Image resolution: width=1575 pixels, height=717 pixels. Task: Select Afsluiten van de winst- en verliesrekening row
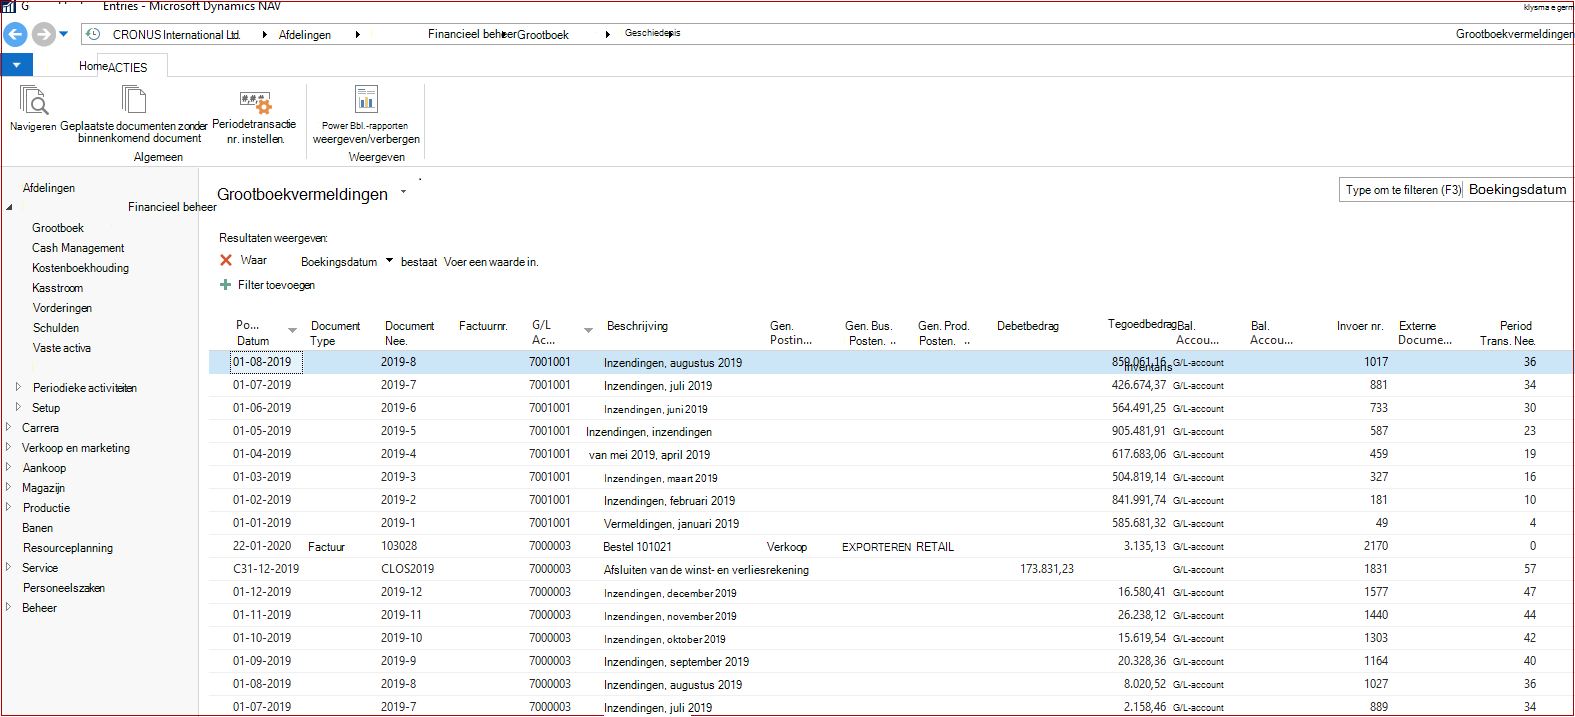pyautogui.click(x=890, y=569)
